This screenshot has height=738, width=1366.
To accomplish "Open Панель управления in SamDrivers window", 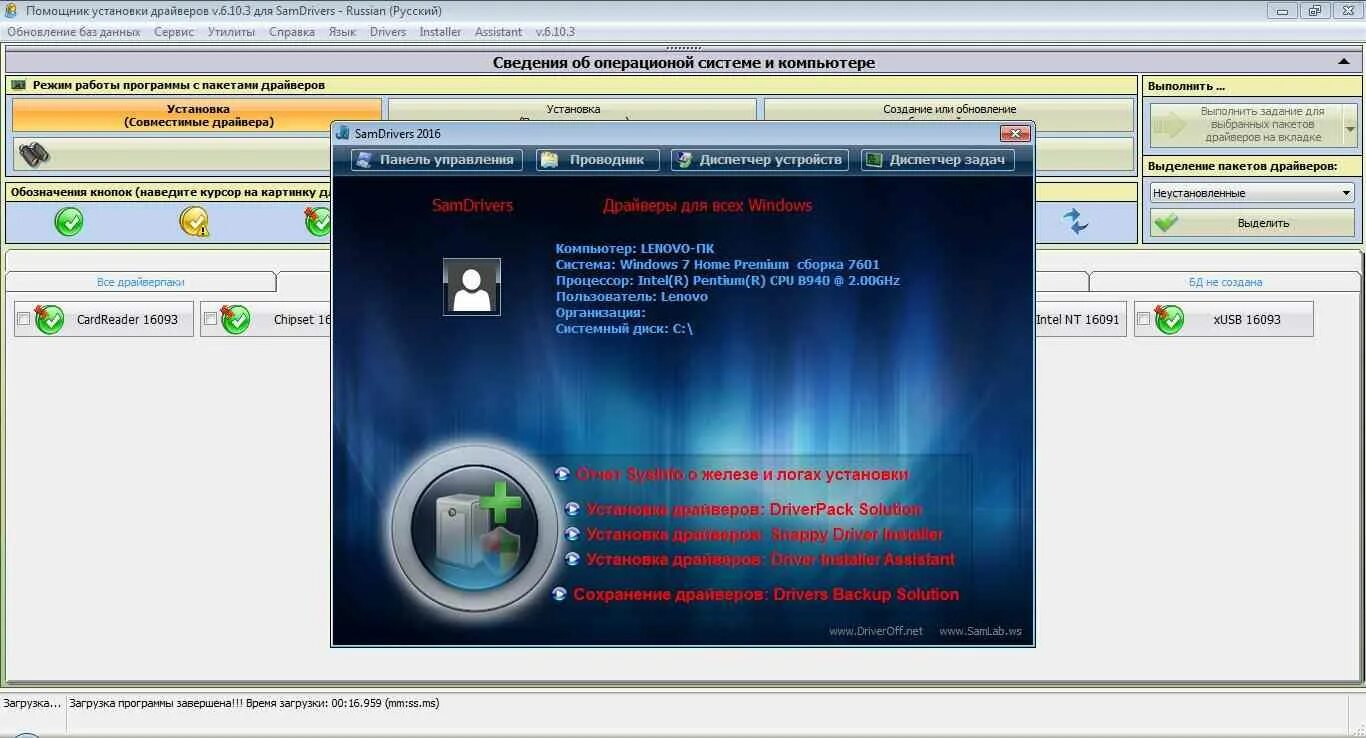I will pos(435,159).
